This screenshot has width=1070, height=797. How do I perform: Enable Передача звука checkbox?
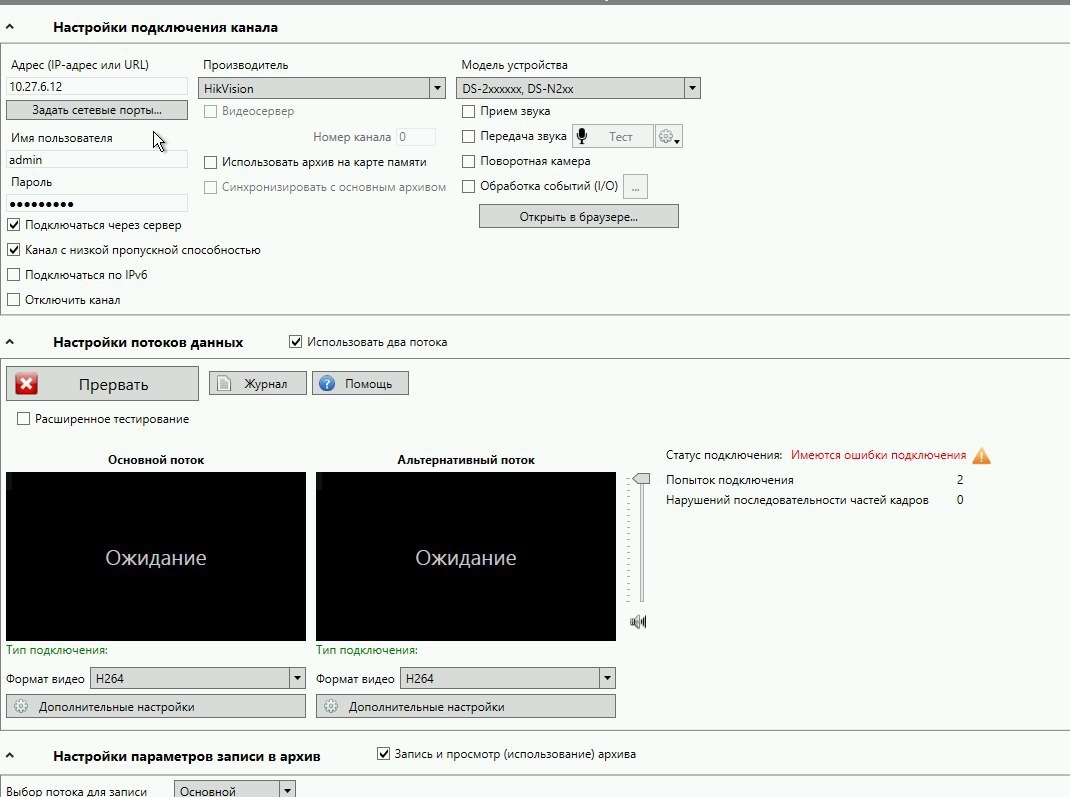468,136
